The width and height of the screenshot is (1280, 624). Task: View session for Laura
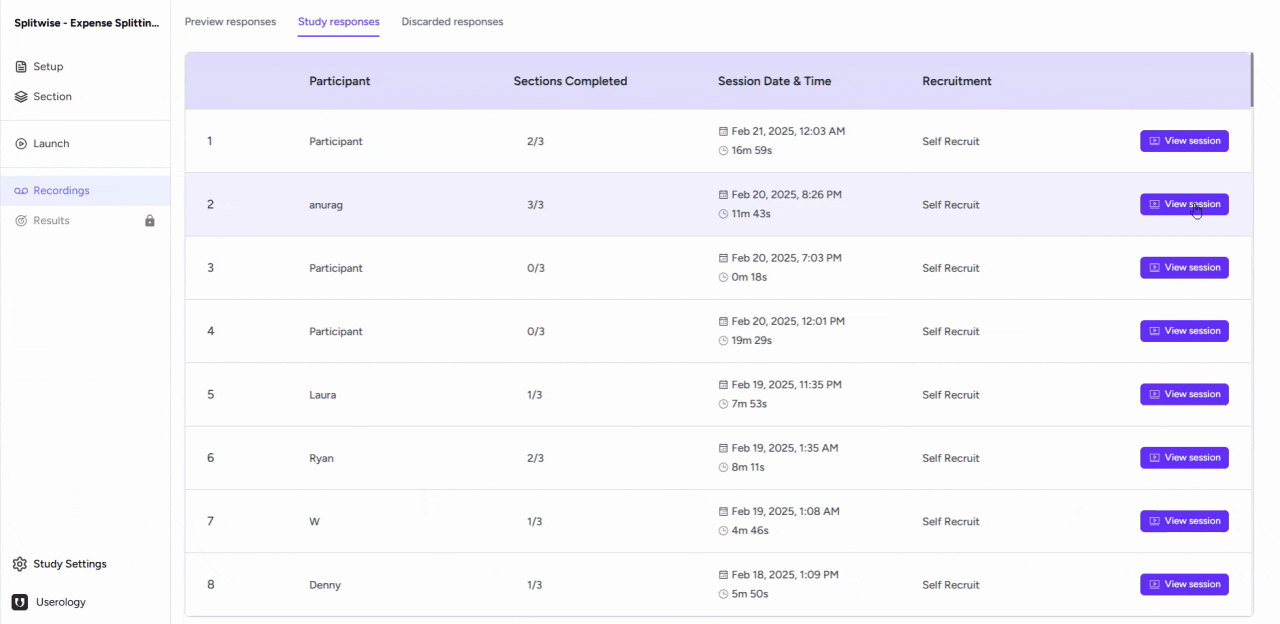tap(1184, 394)
